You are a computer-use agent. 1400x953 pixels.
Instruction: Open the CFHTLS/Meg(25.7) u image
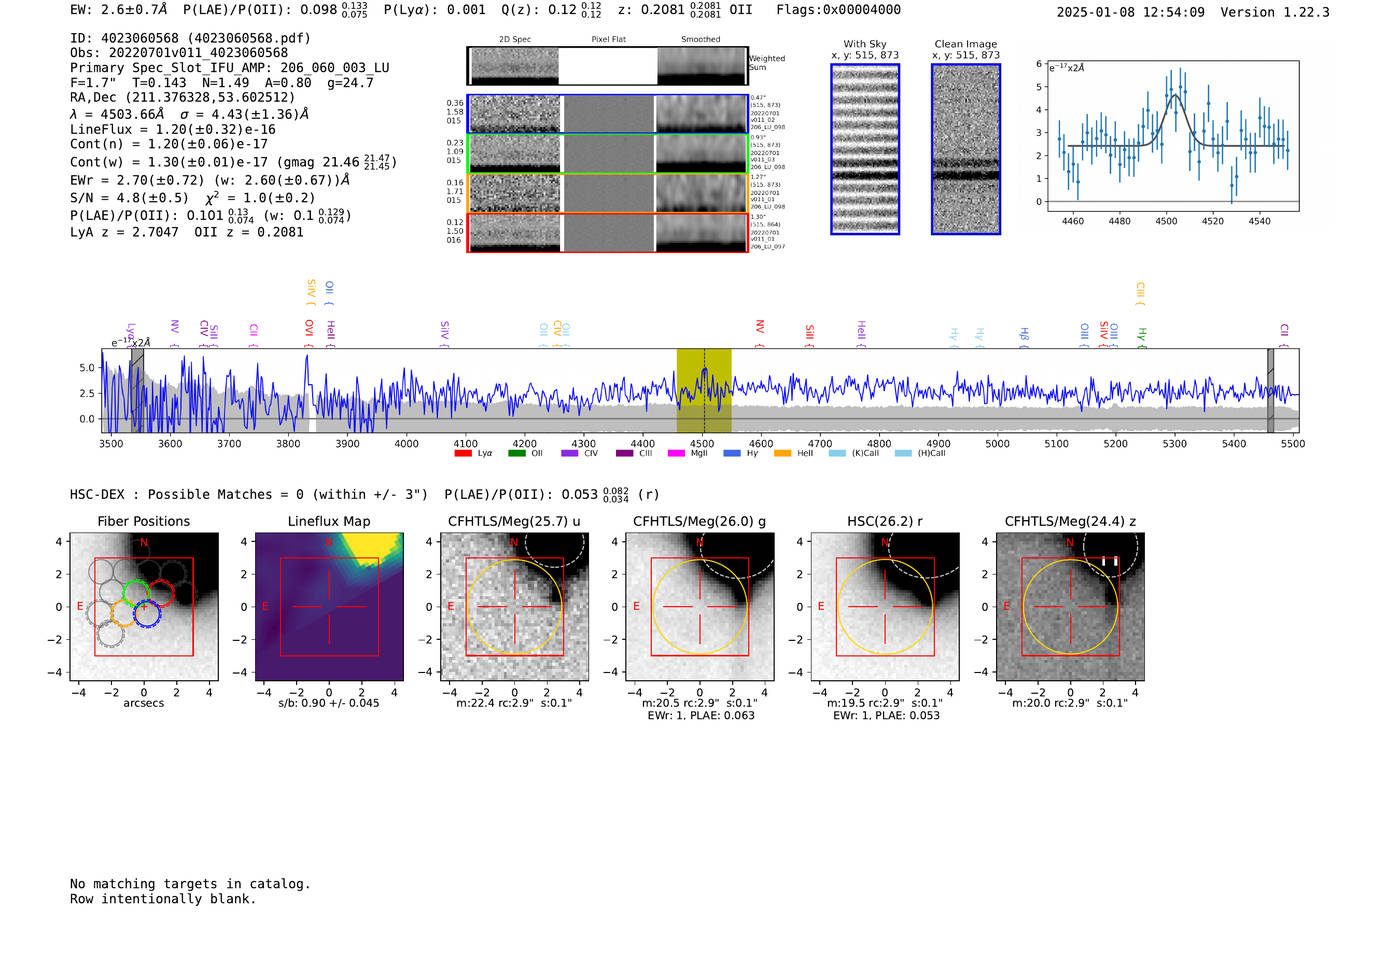(514, 607)
